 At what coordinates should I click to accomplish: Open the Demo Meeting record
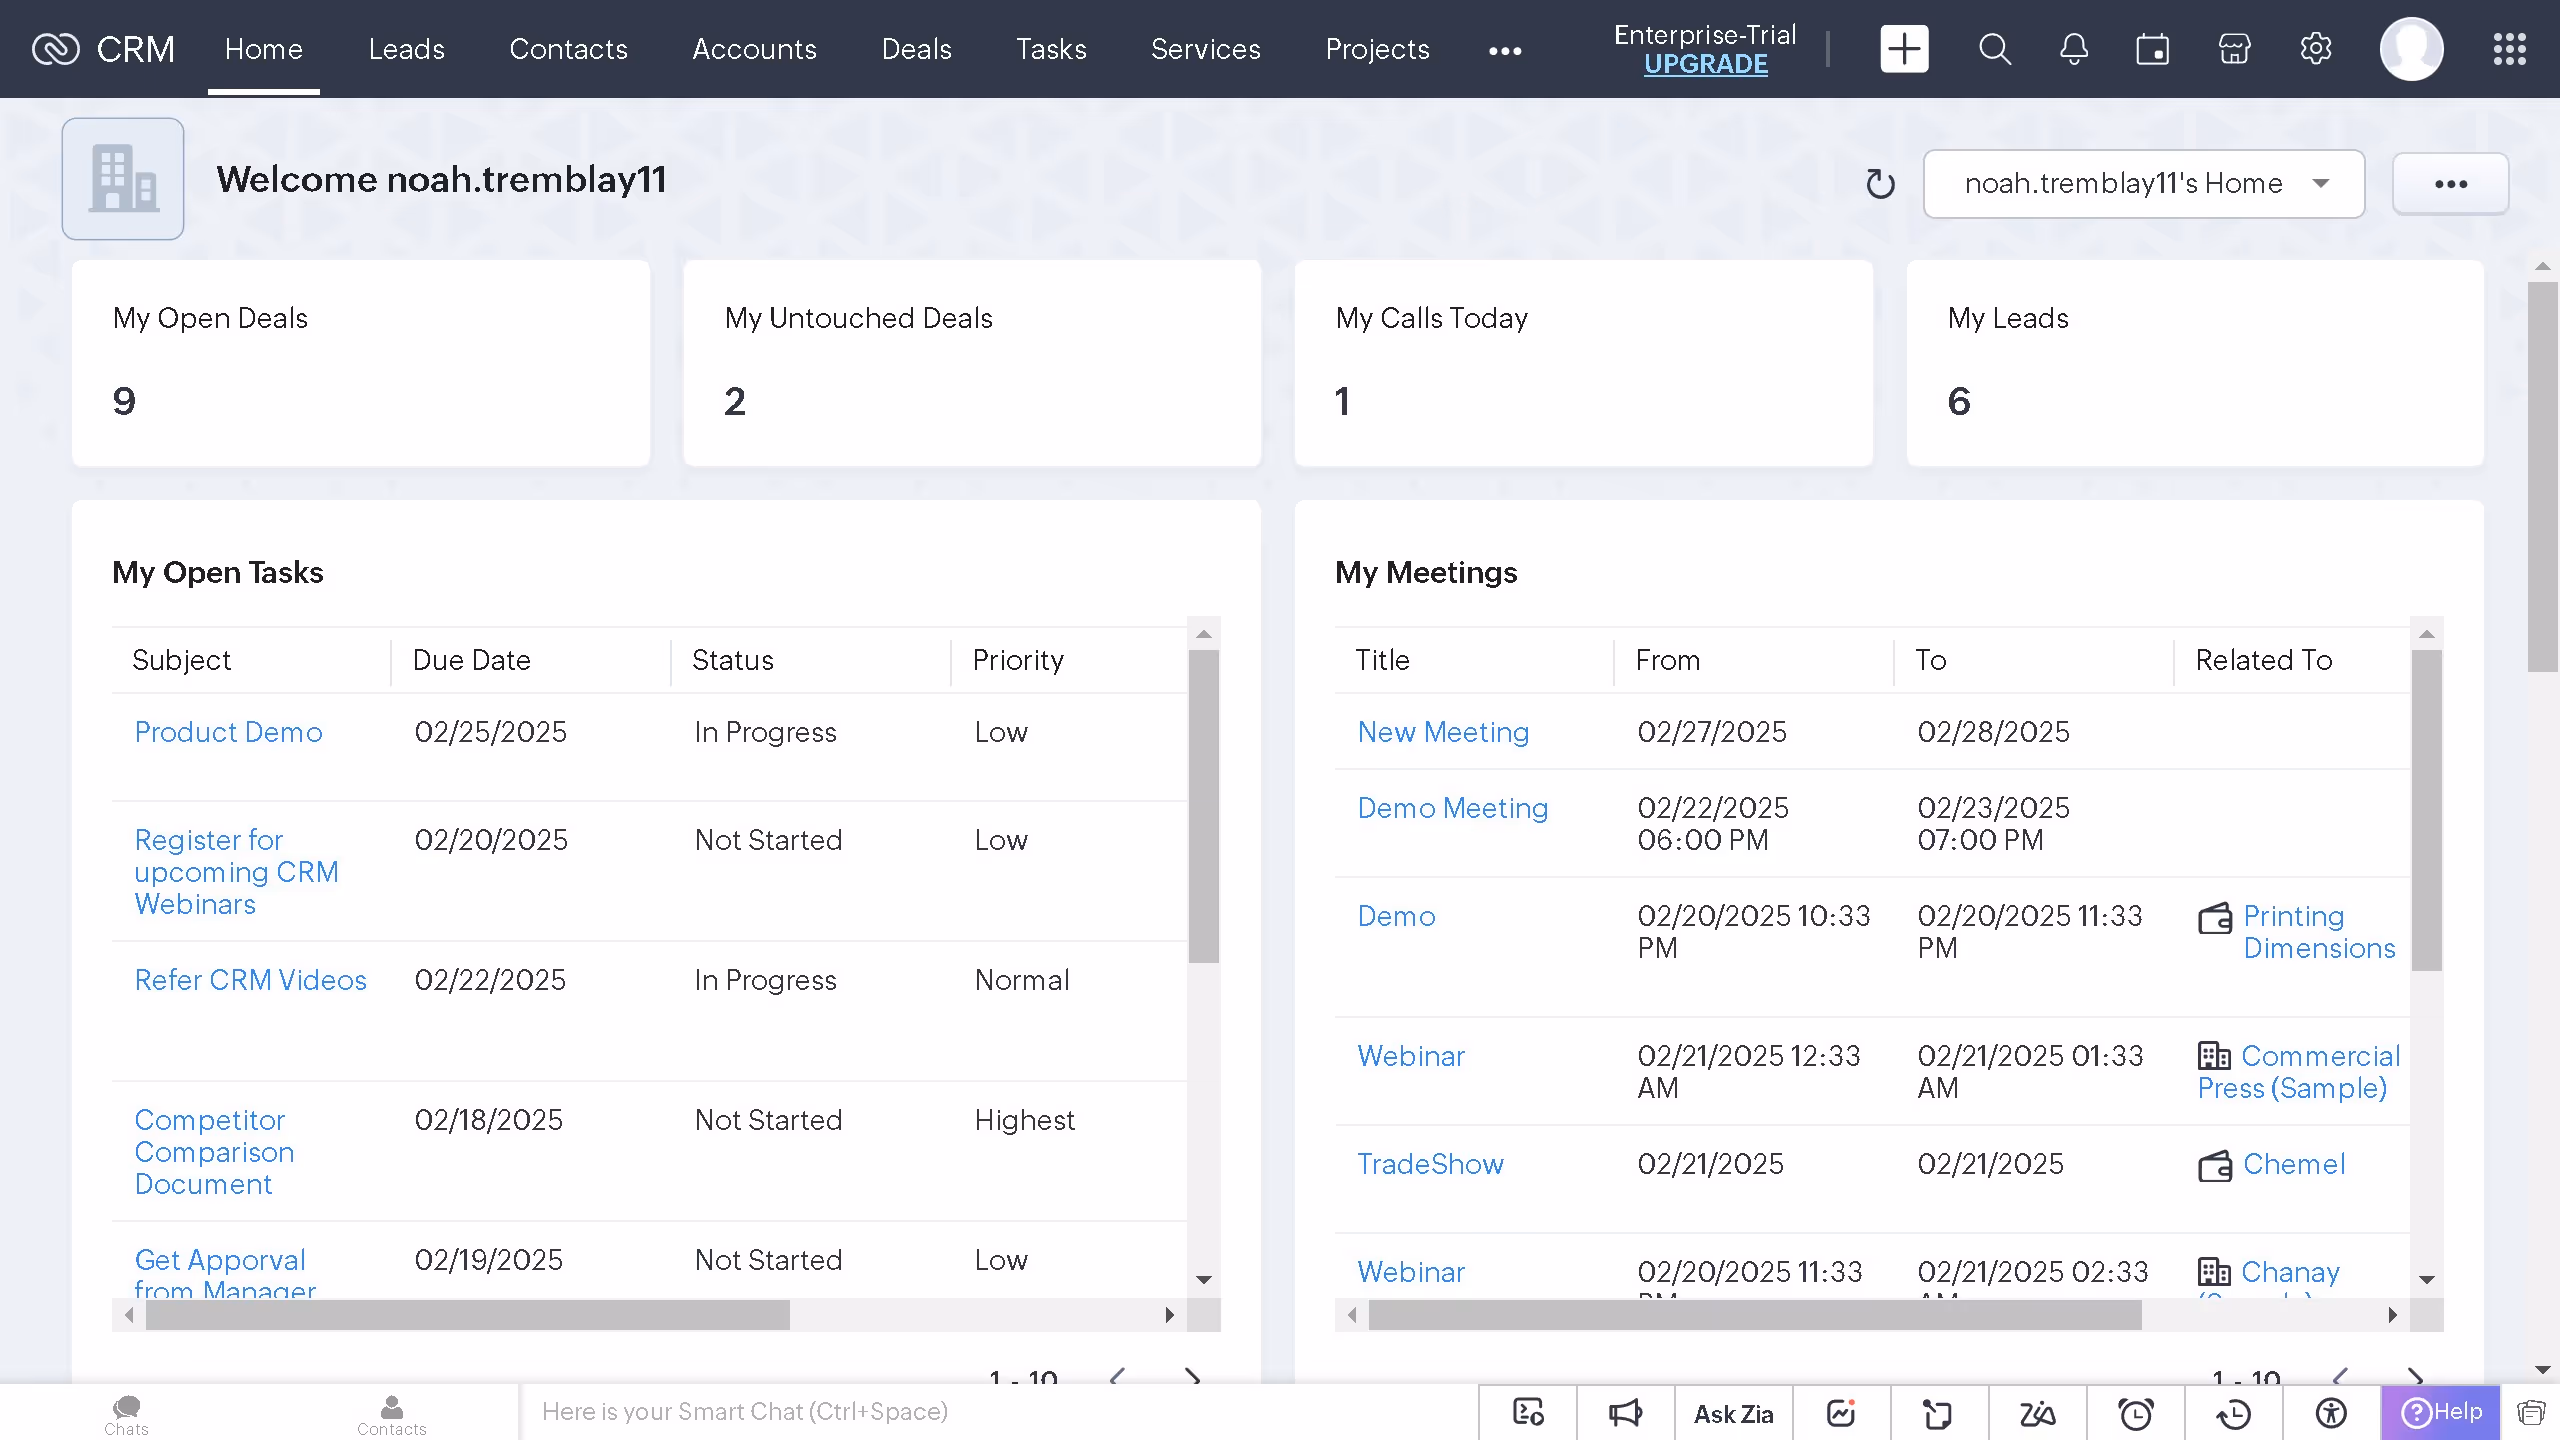click(1452, 807)
